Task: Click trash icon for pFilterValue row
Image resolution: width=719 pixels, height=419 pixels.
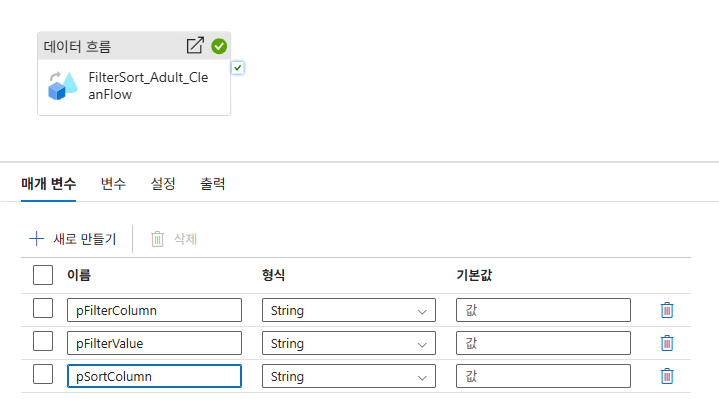Action: (x=667, y=343)
